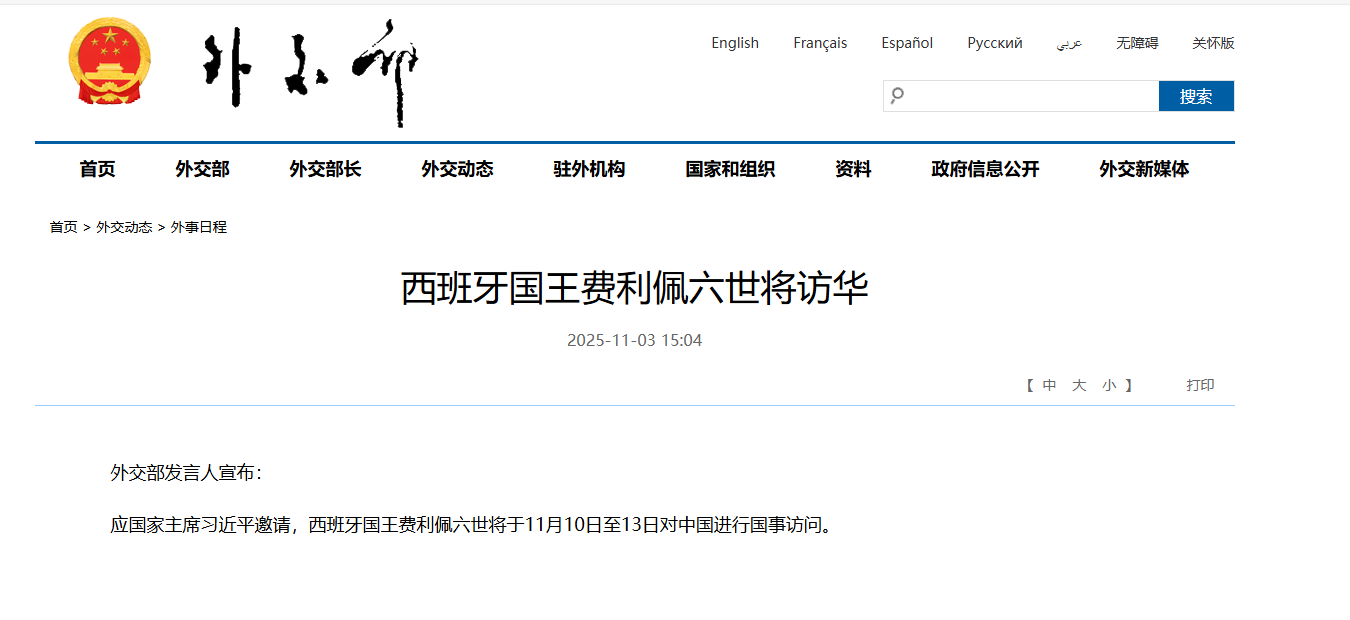Image resolution: width=1350 pixels, height=620 pixels.
Task: Click the national emblem logo
Action: (x=109, y=62)
